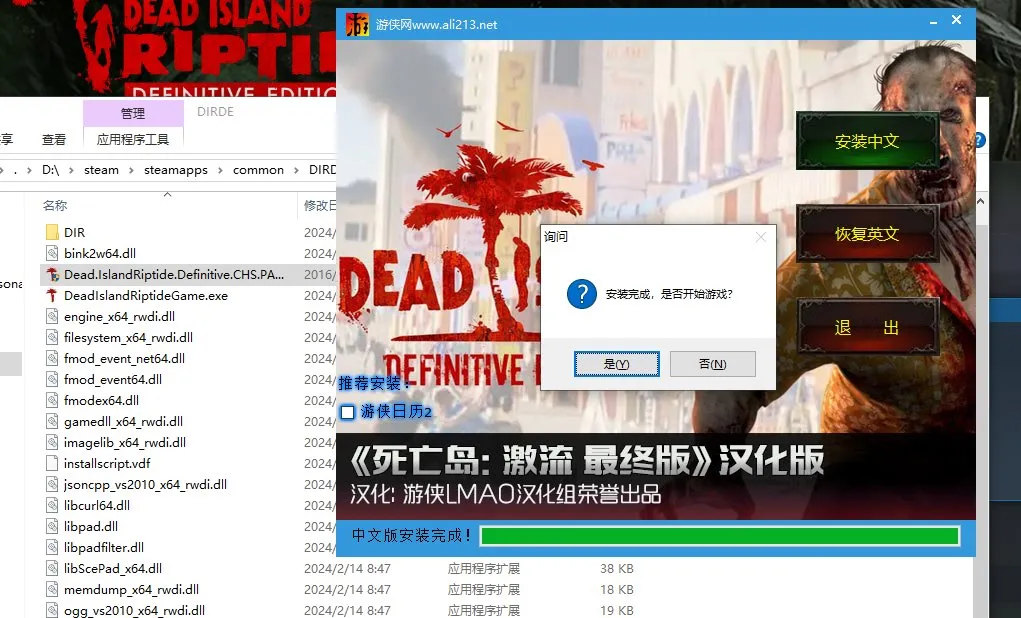Close the 询问 dialog with X
This screenshot has width=1021, height=618.
[x=761, y=237]
